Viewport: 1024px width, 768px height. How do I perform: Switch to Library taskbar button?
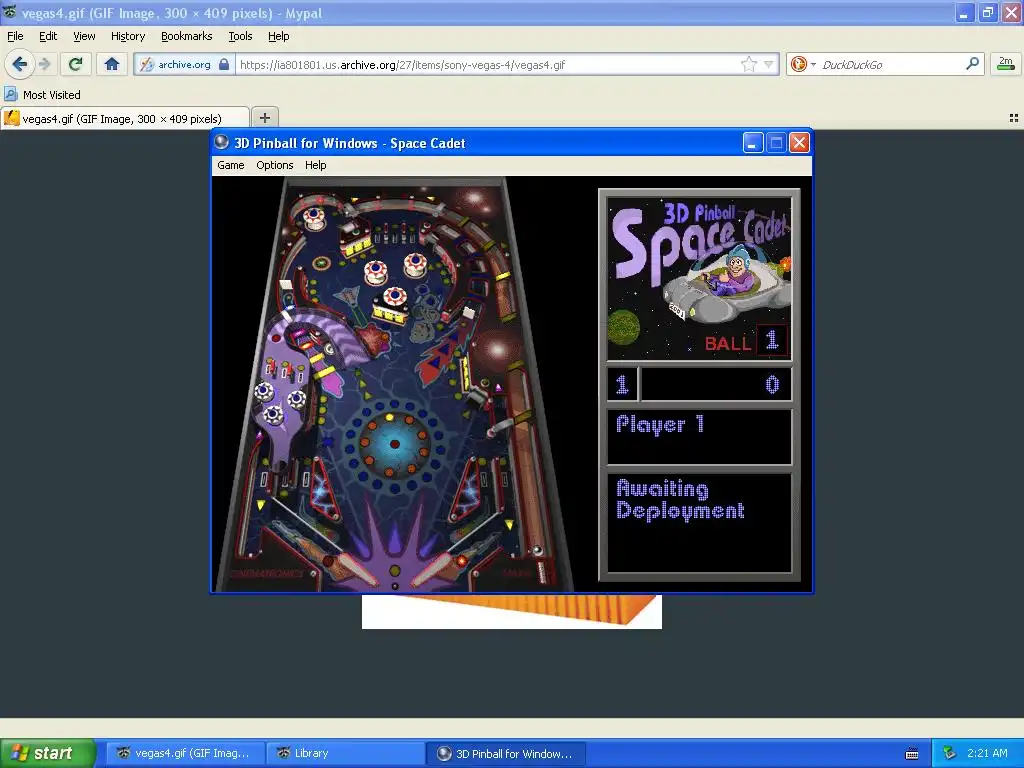click(345, 753)
